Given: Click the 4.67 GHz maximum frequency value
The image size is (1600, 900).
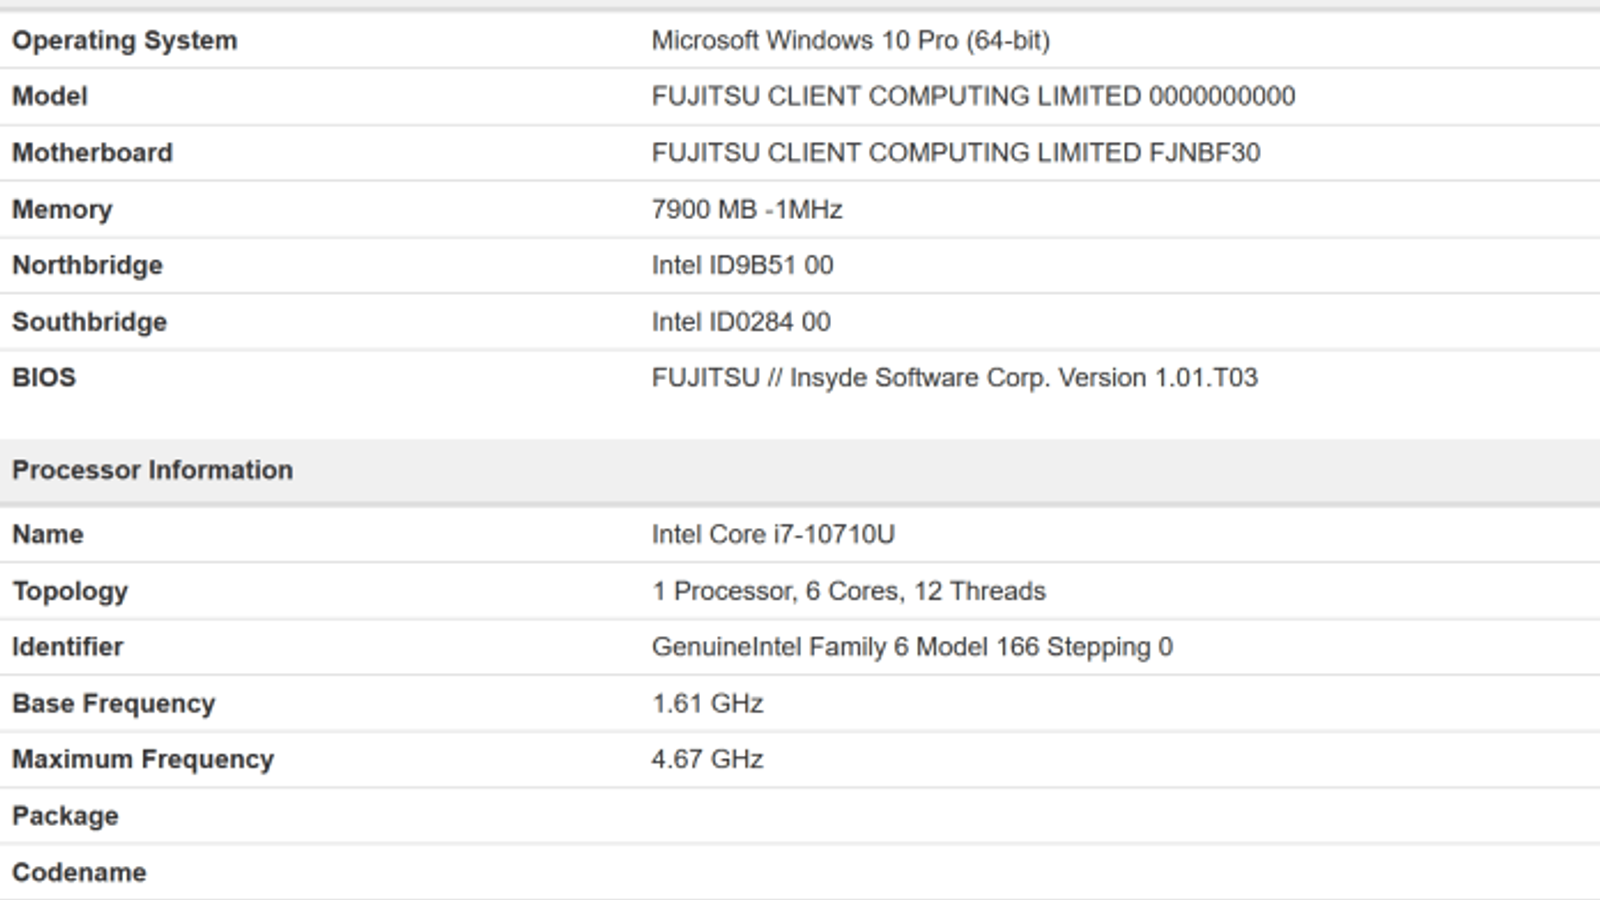Looking at the screenshot, I should [707, 760].
